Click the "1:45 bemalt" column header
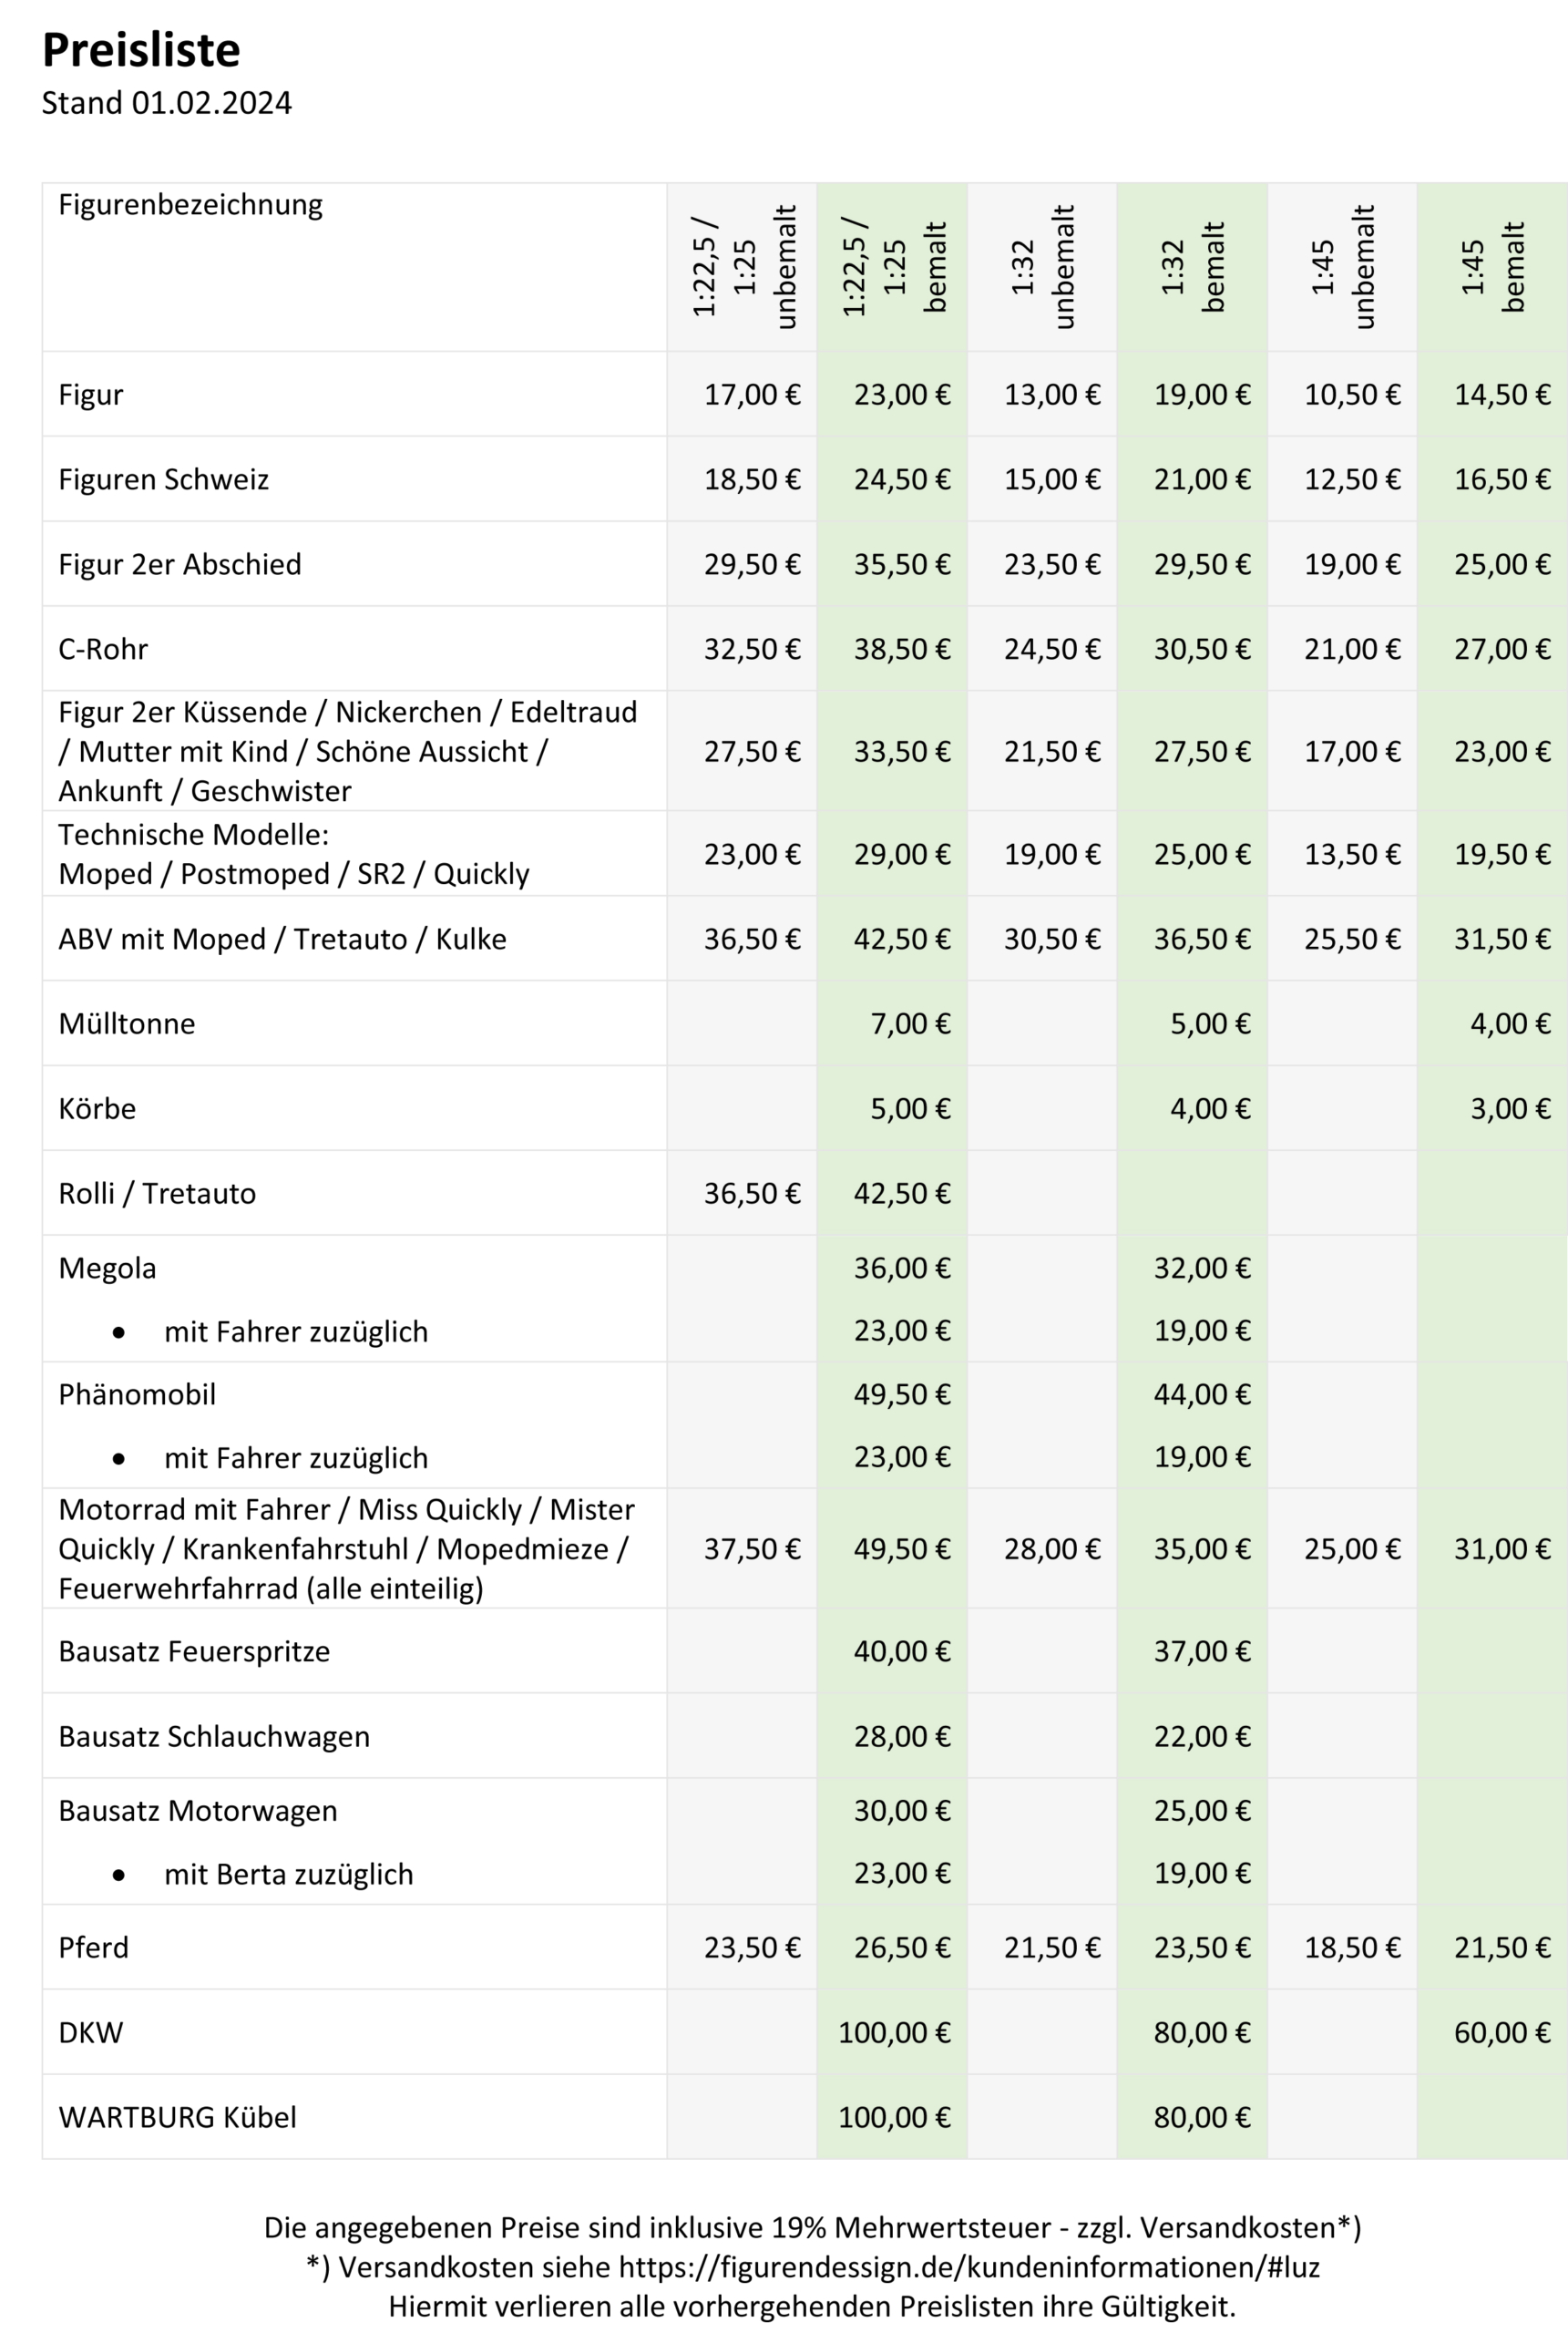Viewport: 1568px width, 2333px height. 1492,267
